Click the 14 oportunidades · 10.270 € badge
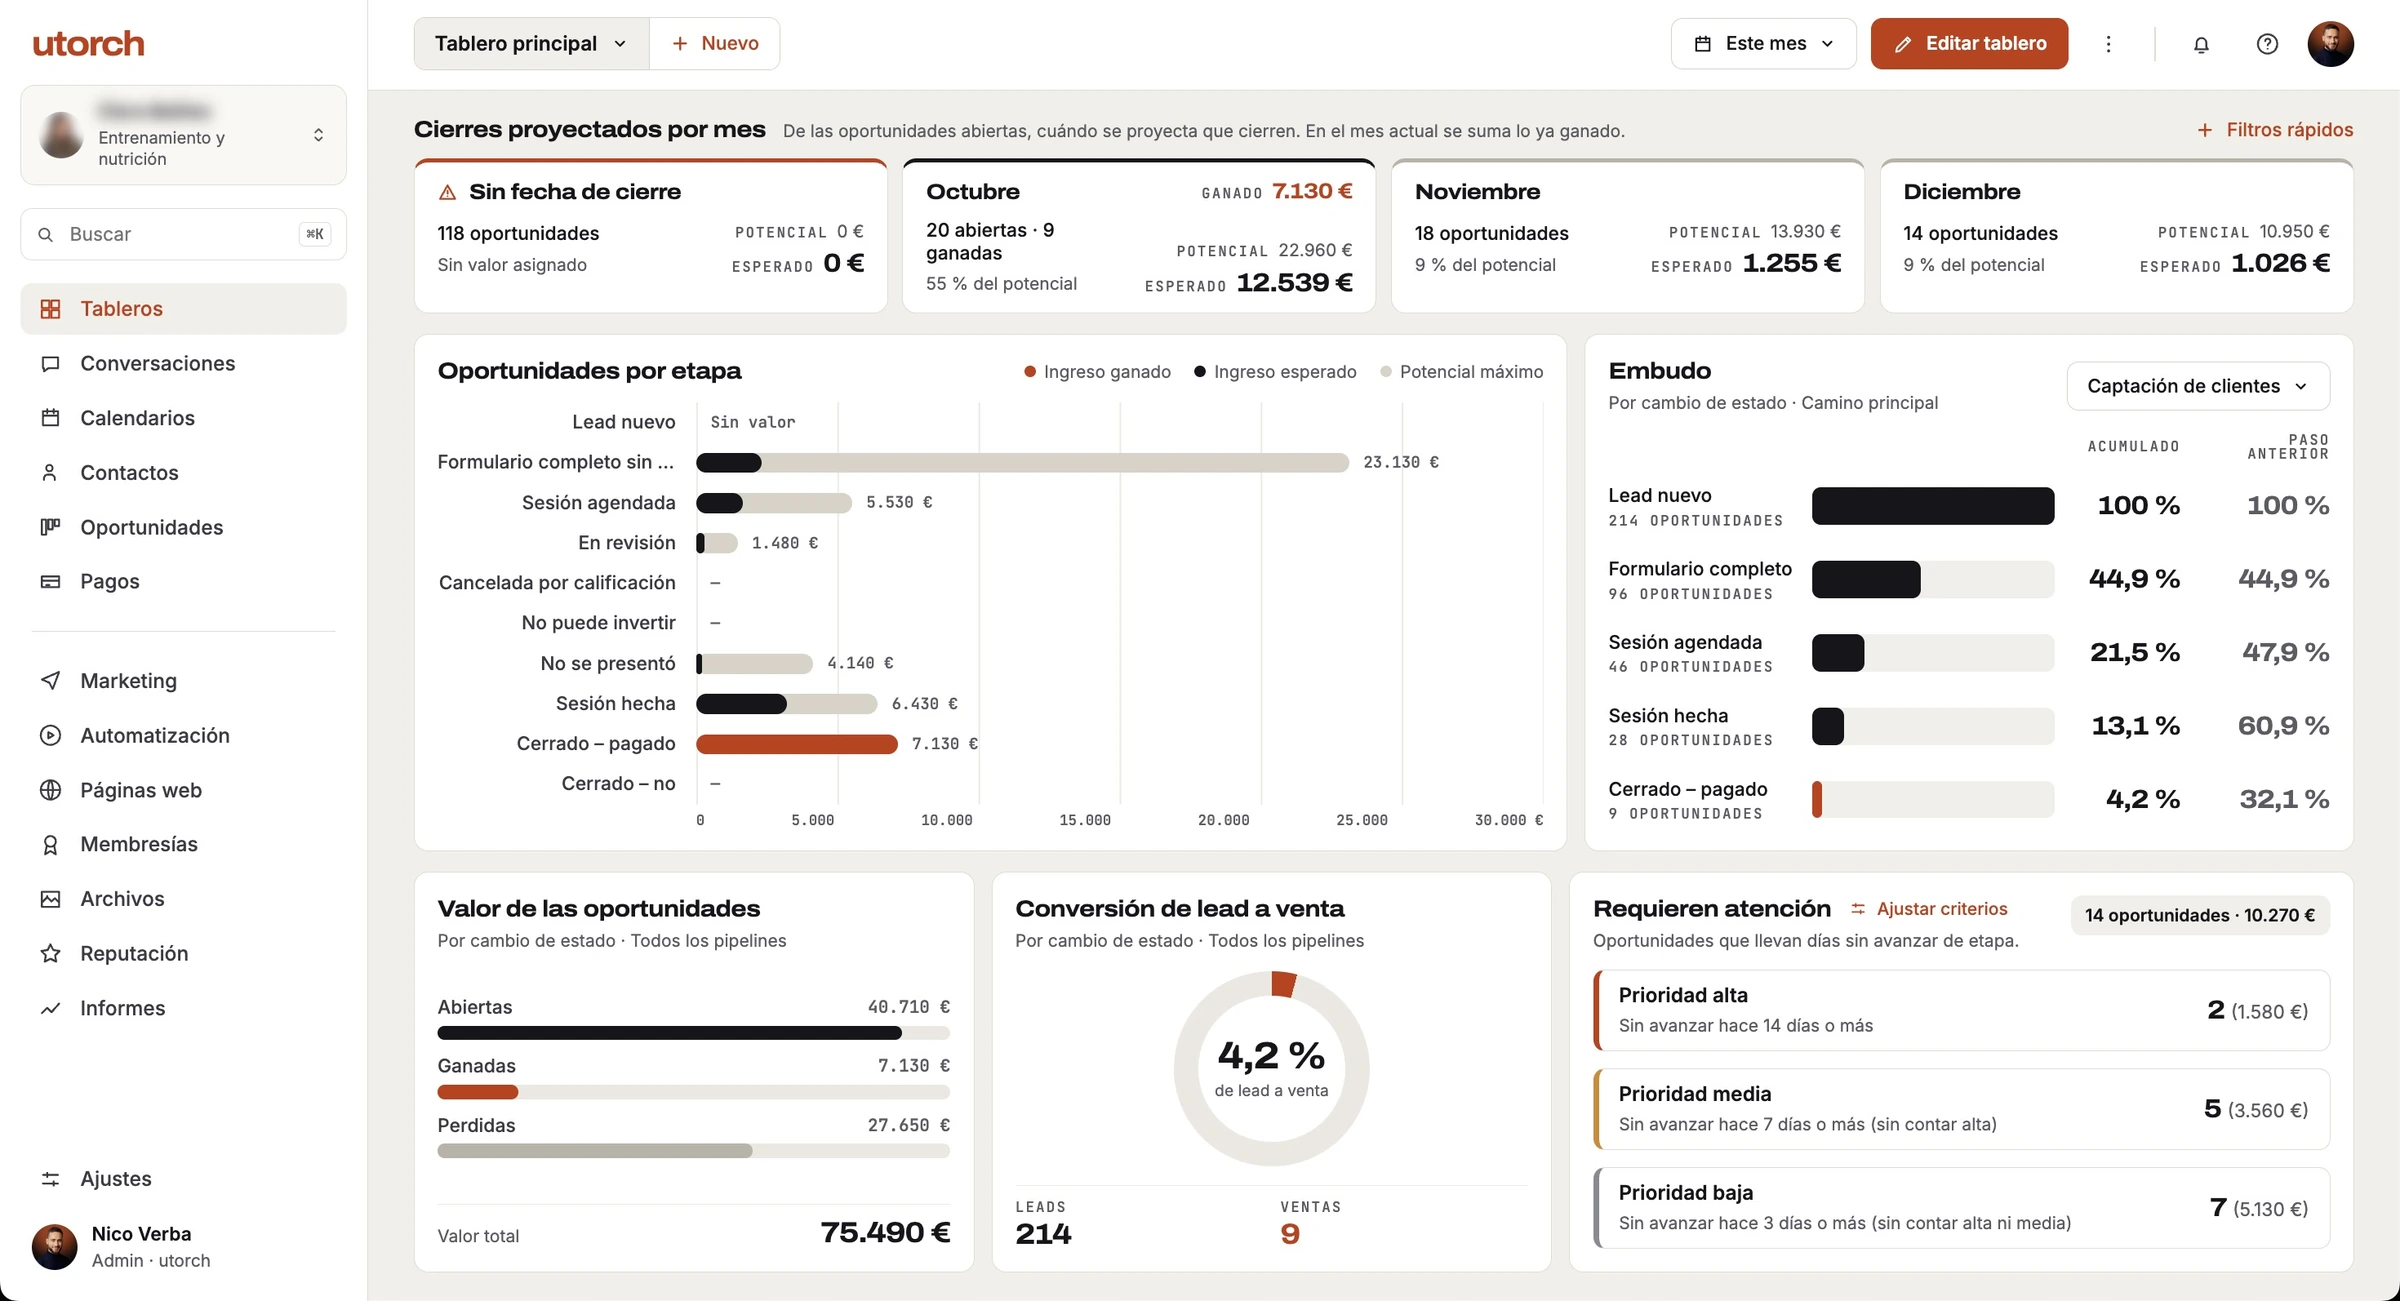 [x=2200, y=915]
